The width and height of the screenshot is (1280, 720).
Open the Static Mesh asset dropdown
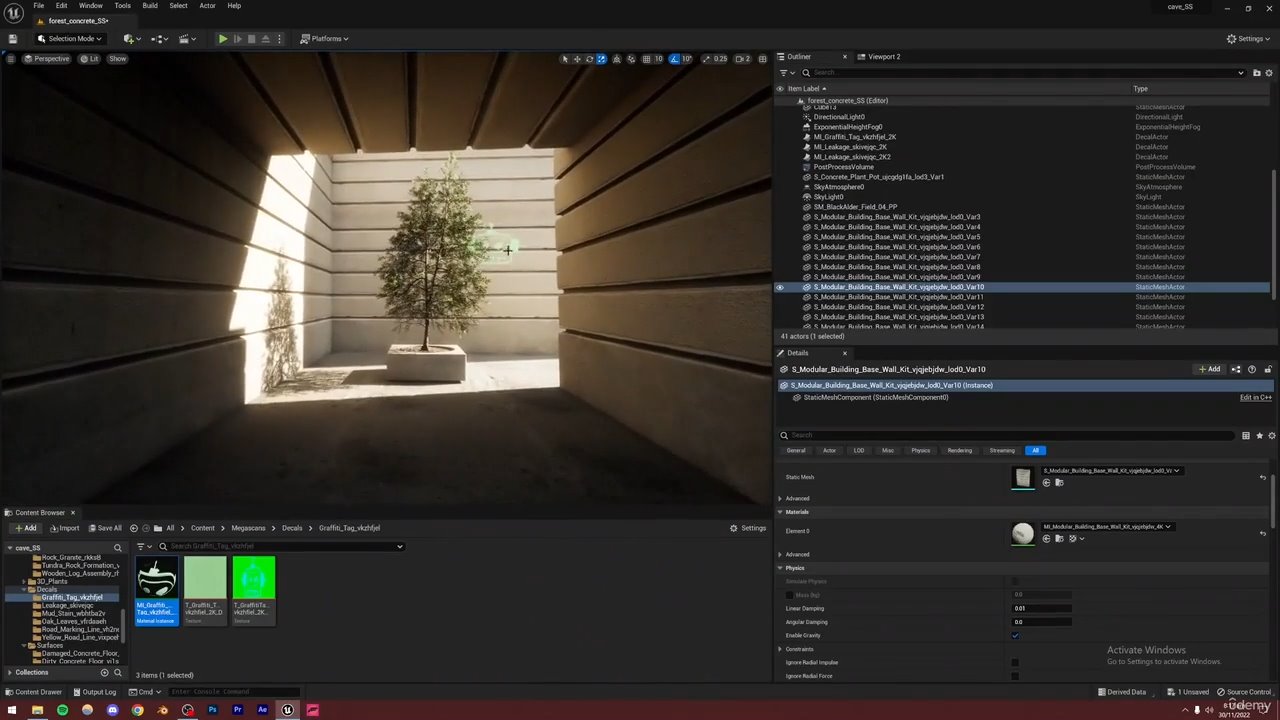point(1111,471)
